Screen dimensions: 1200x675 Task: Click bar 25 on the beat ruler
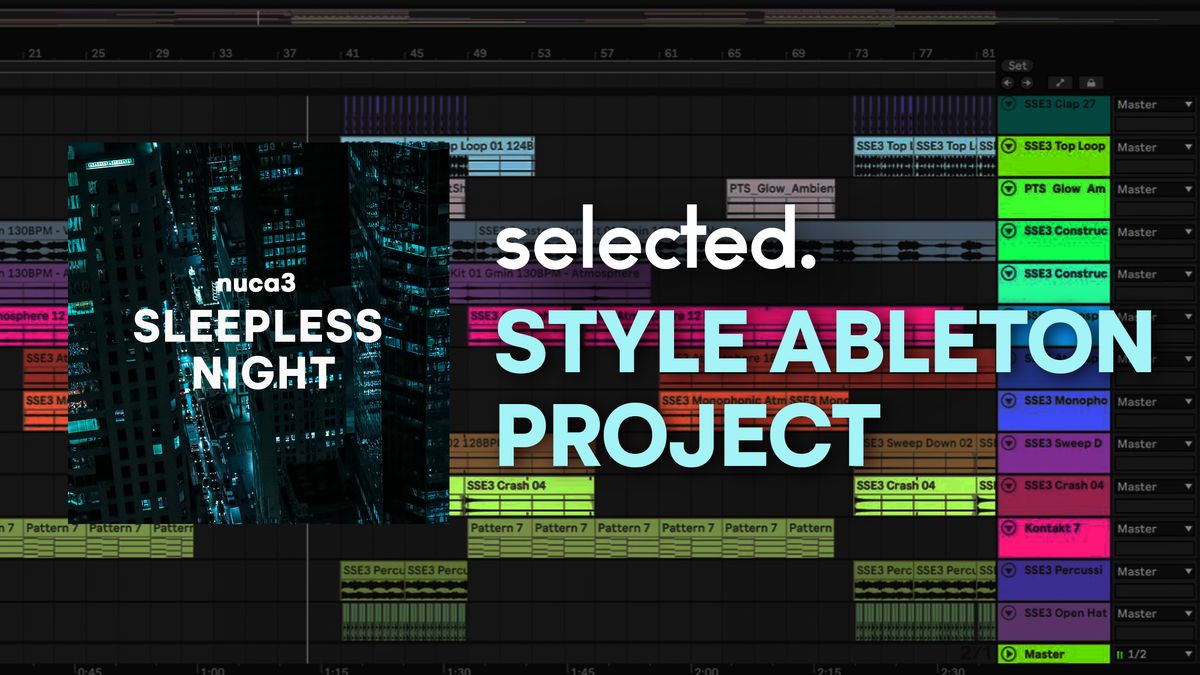98,54
